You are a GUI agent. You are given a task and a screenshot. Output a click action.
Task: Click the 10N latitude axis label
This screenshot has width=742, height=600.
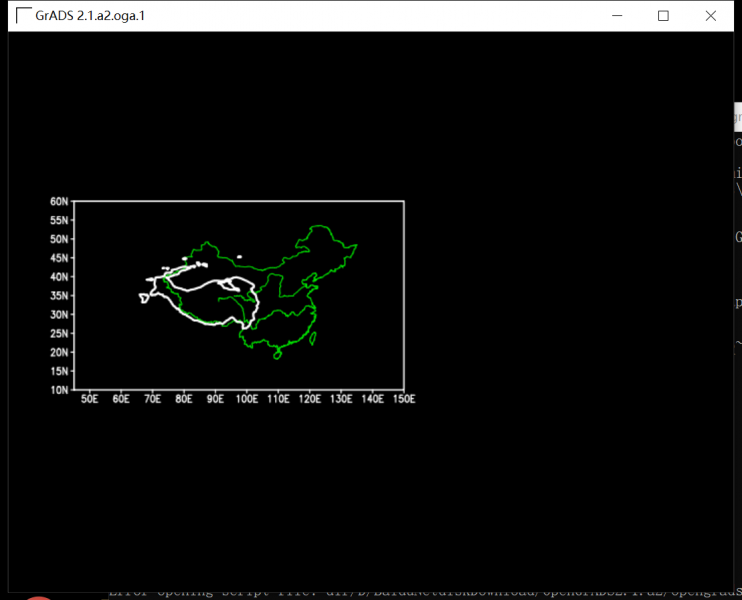(59, 390)
